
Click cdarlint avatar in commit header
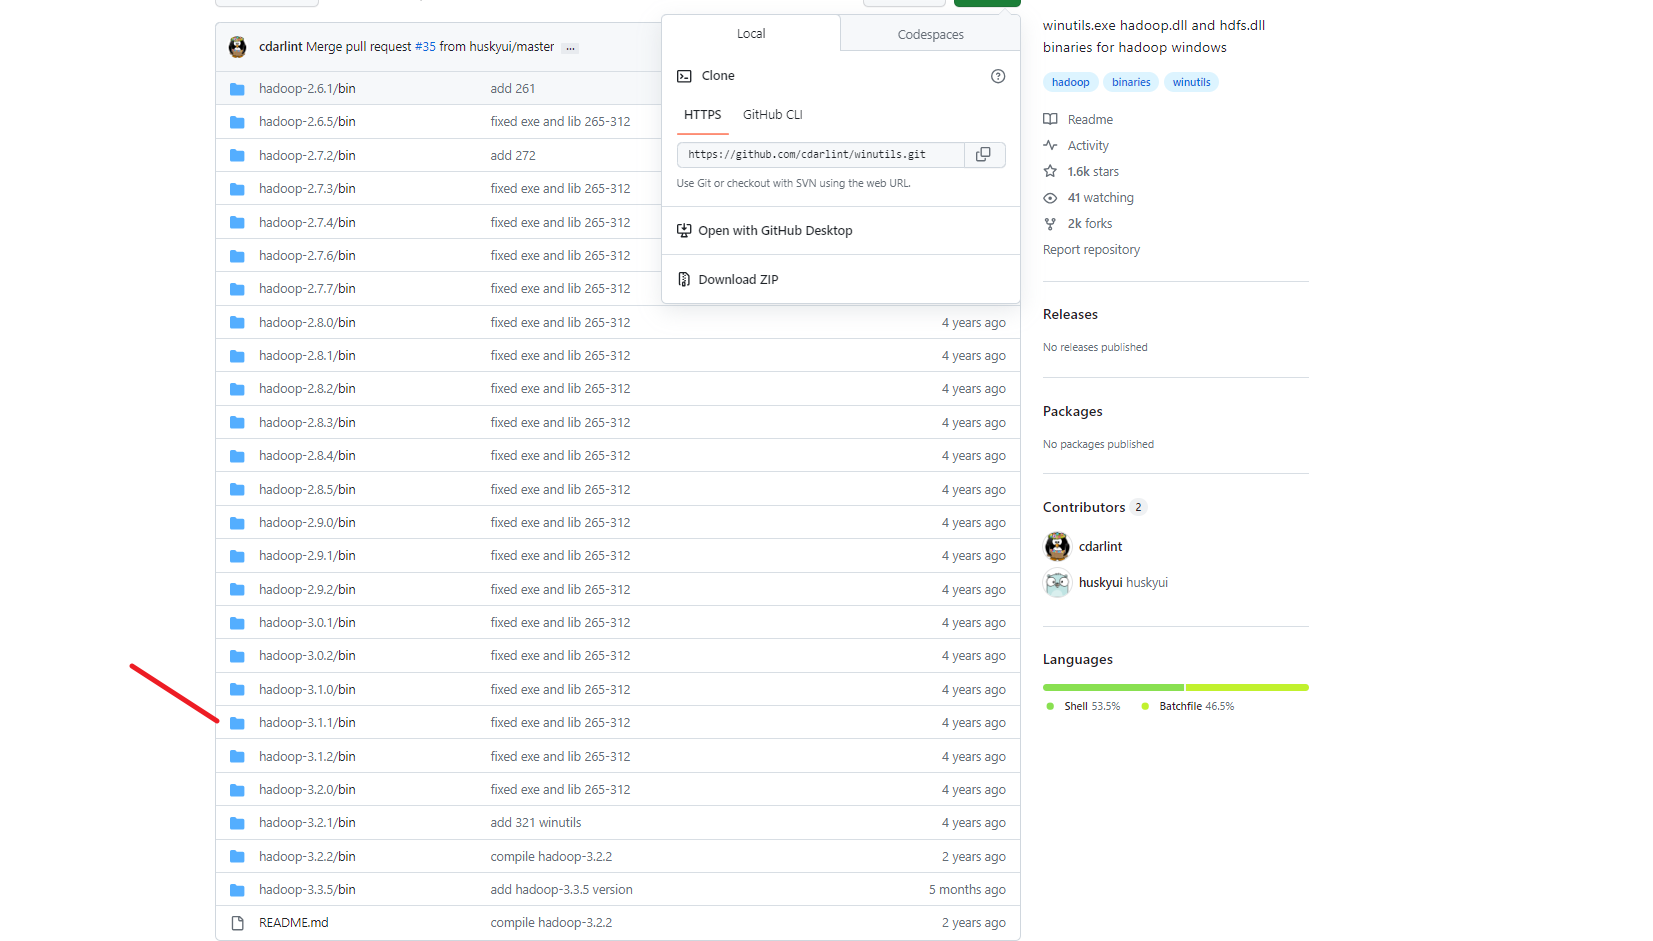coord(238,47)
